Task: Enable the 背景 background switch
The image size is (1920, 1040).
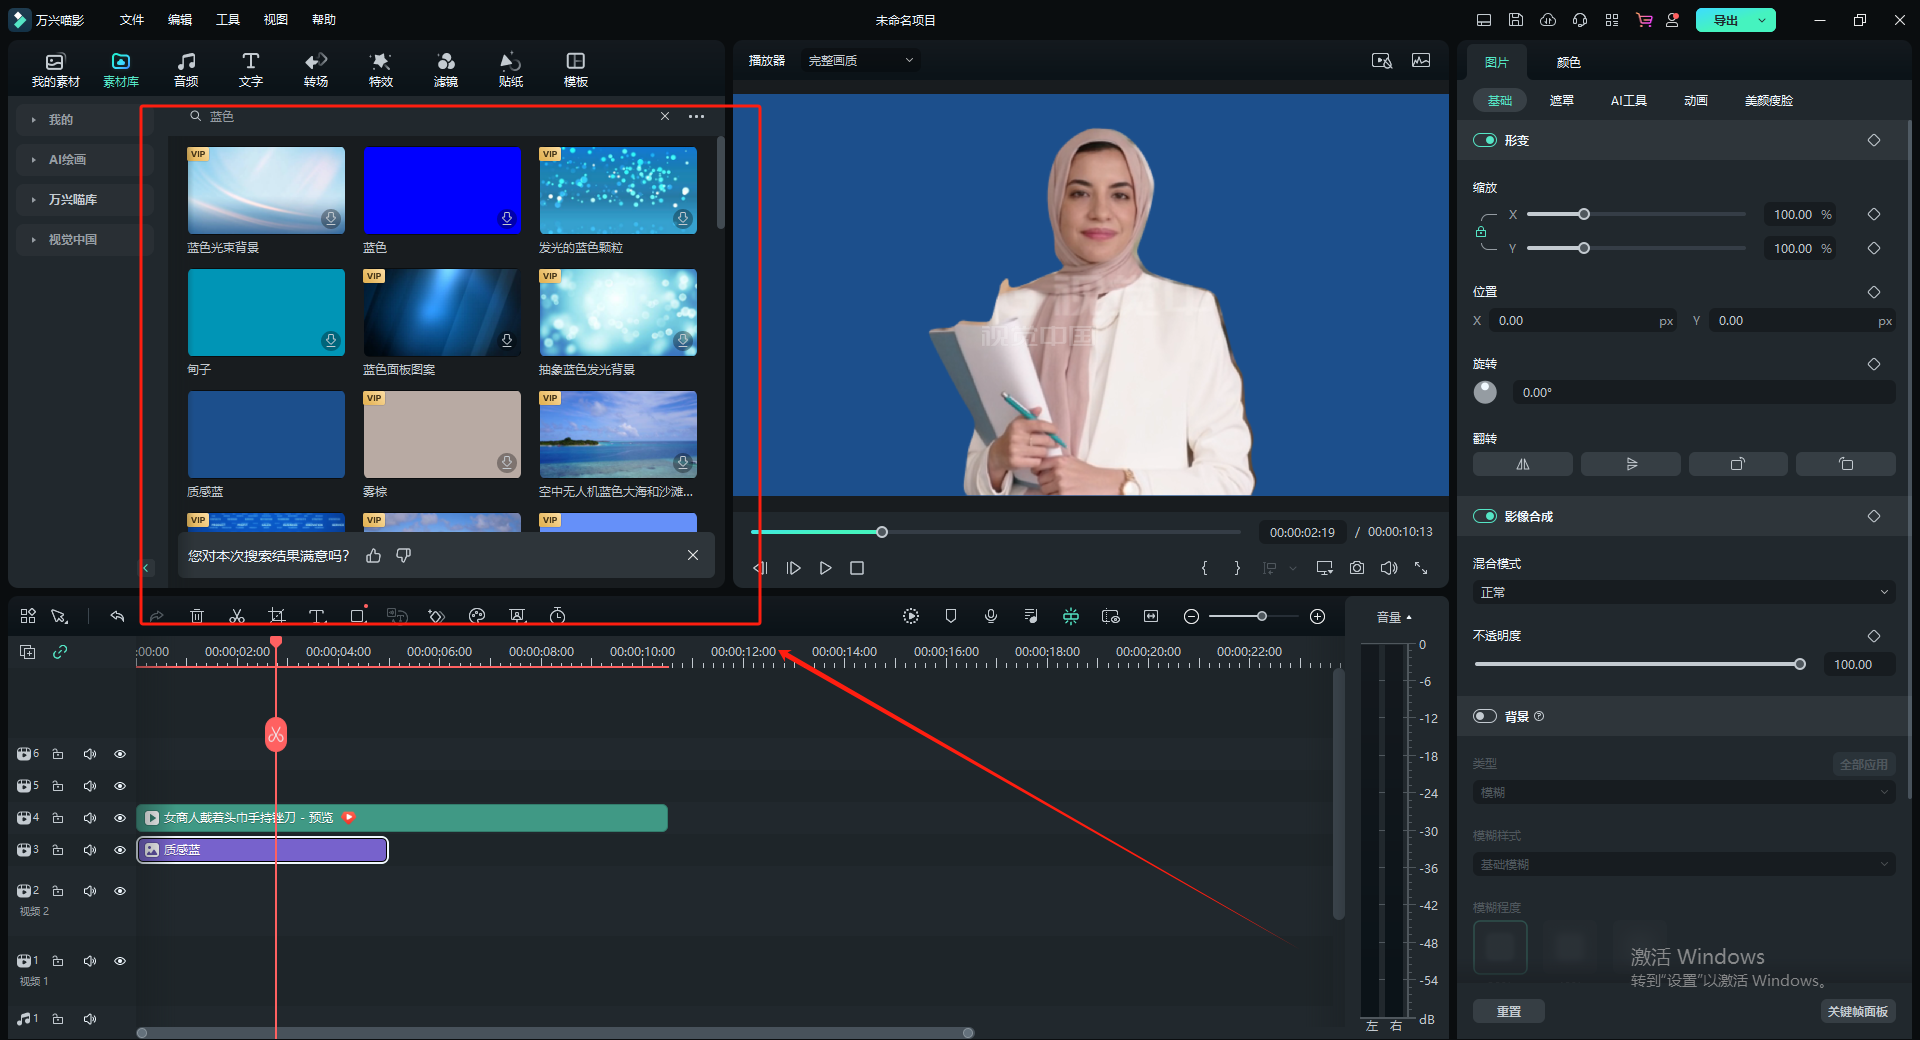Action: 1485,716
